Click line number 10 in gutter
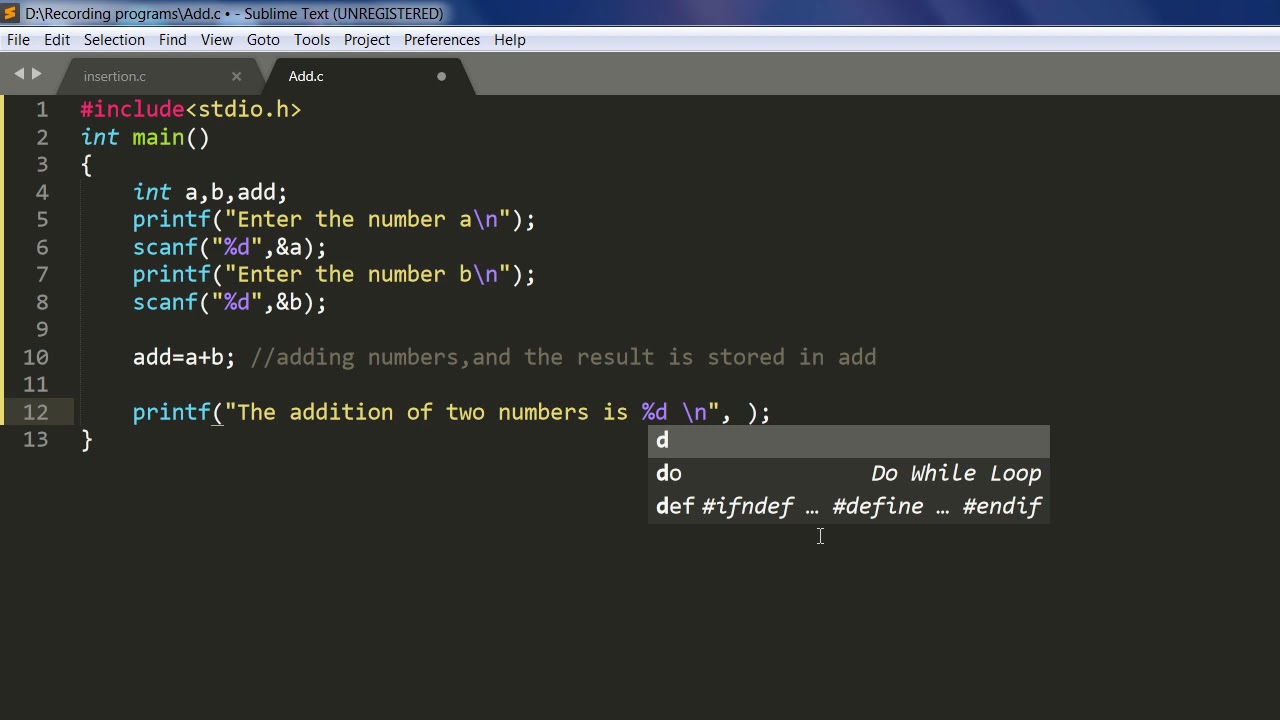Image resolution: width=1280 pixels, height=720 pixels. 35,357
